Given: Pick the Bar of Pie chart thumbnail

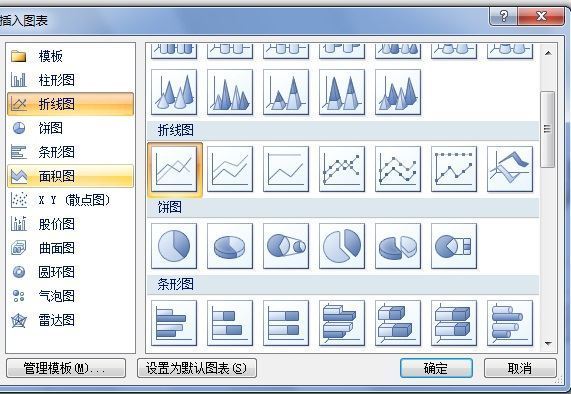Looking at the screenshot, I should click(x=454, y=246).
